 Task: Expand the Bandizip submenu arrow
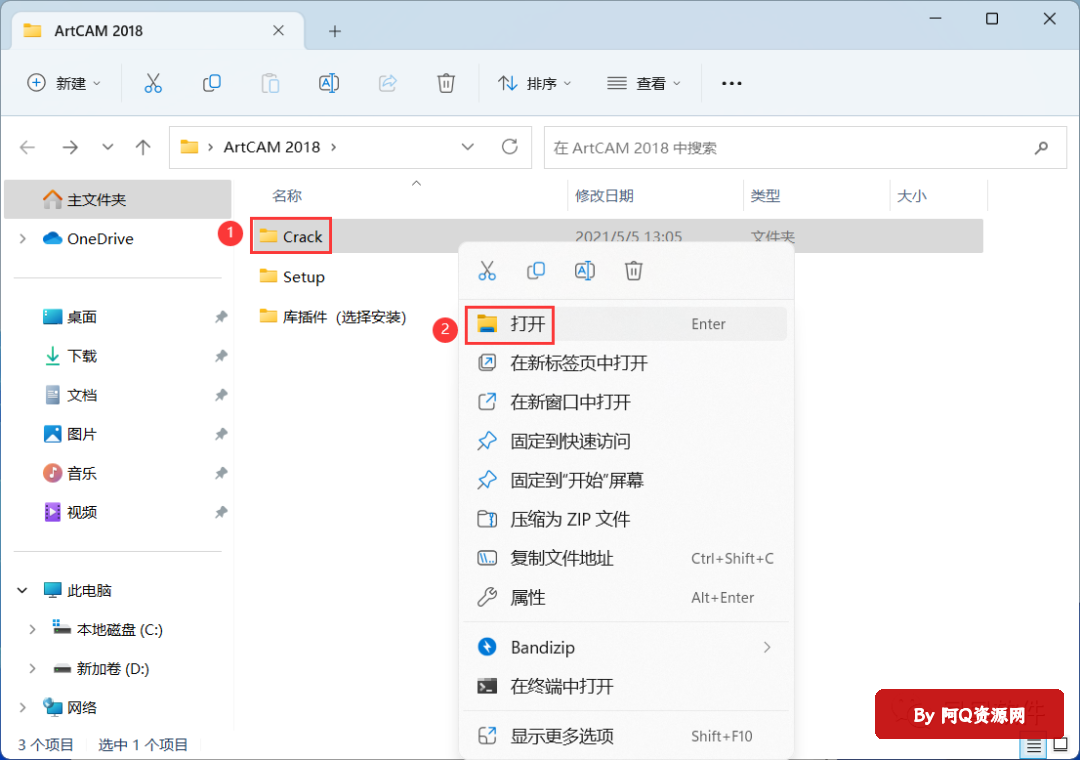coord(767,648)
